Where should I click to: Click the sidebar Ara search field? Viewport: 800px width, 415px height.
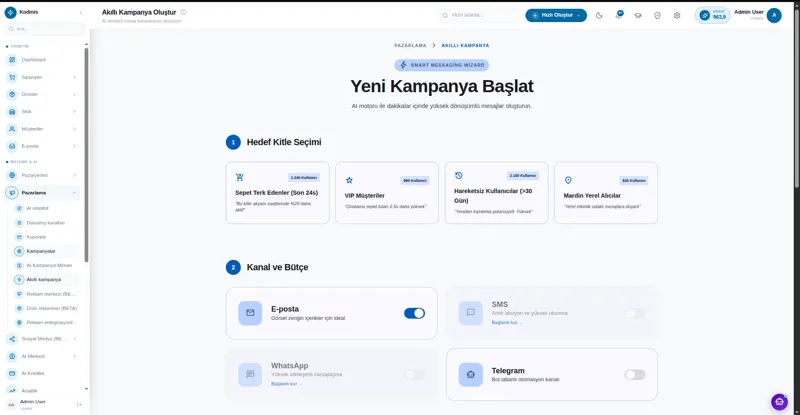(45, 29)
